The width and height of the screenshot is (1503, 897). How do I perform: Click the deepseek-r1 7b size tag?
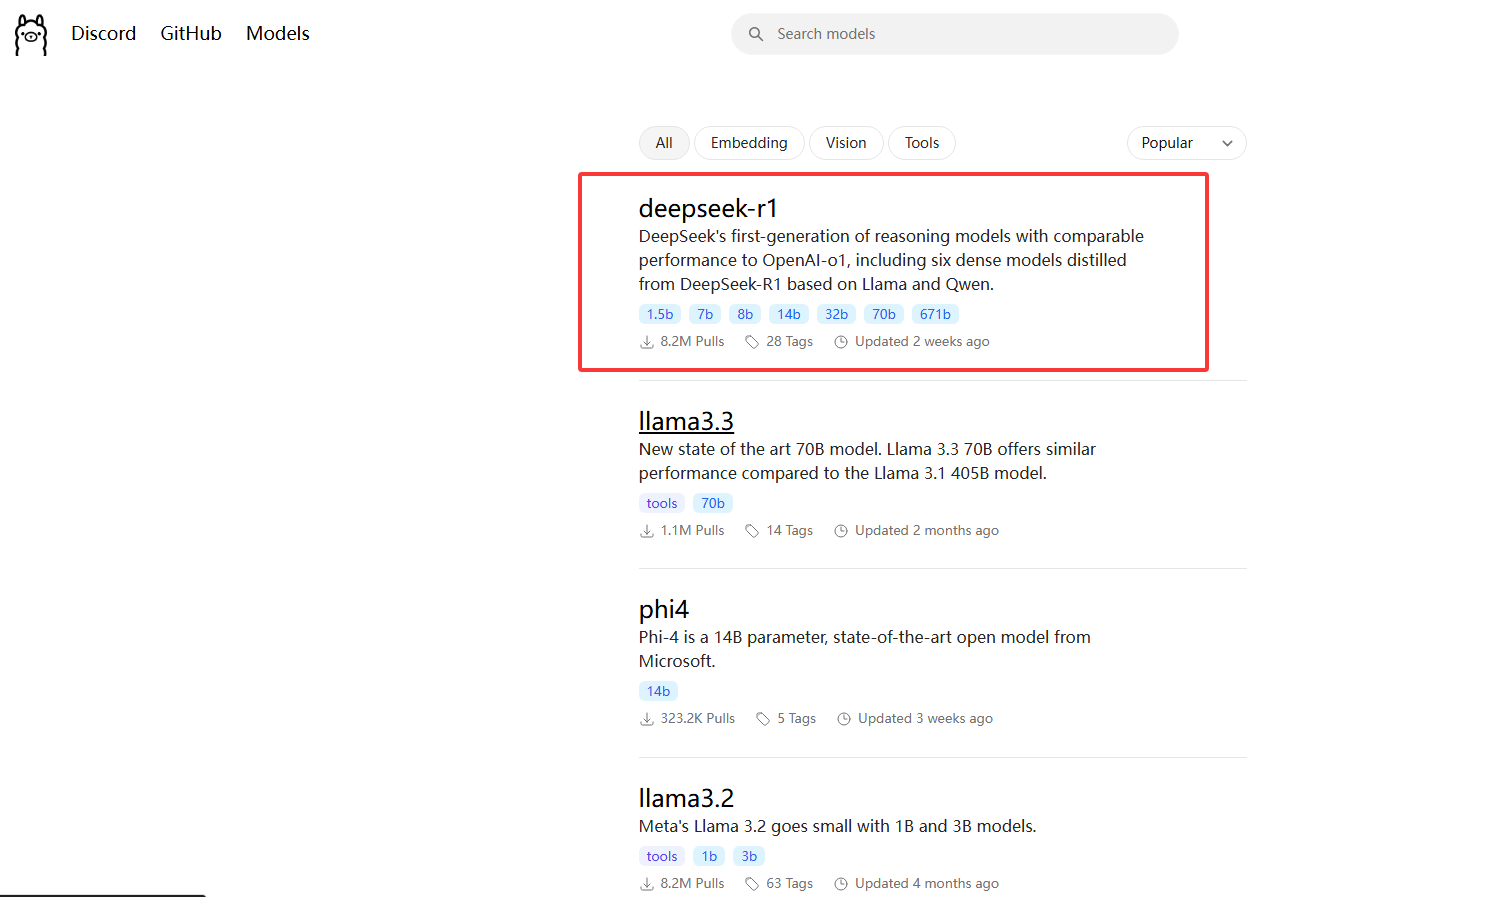coord(705,314)
